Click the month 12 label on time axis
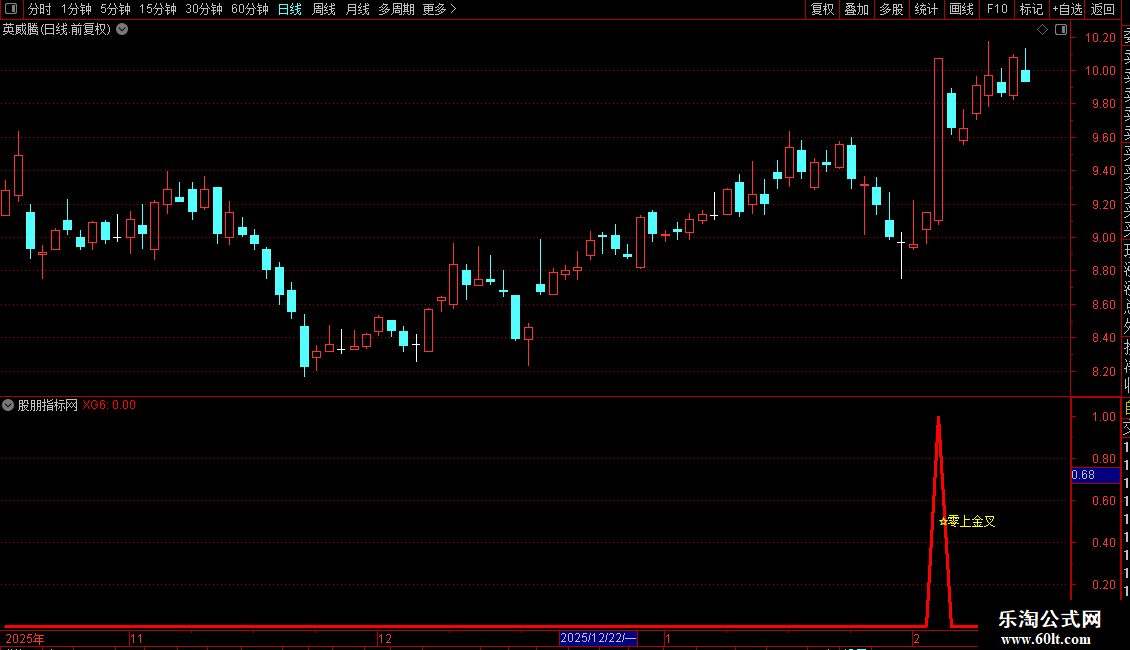This screenshot has height=650, width=1130. [x=385, y=638]
